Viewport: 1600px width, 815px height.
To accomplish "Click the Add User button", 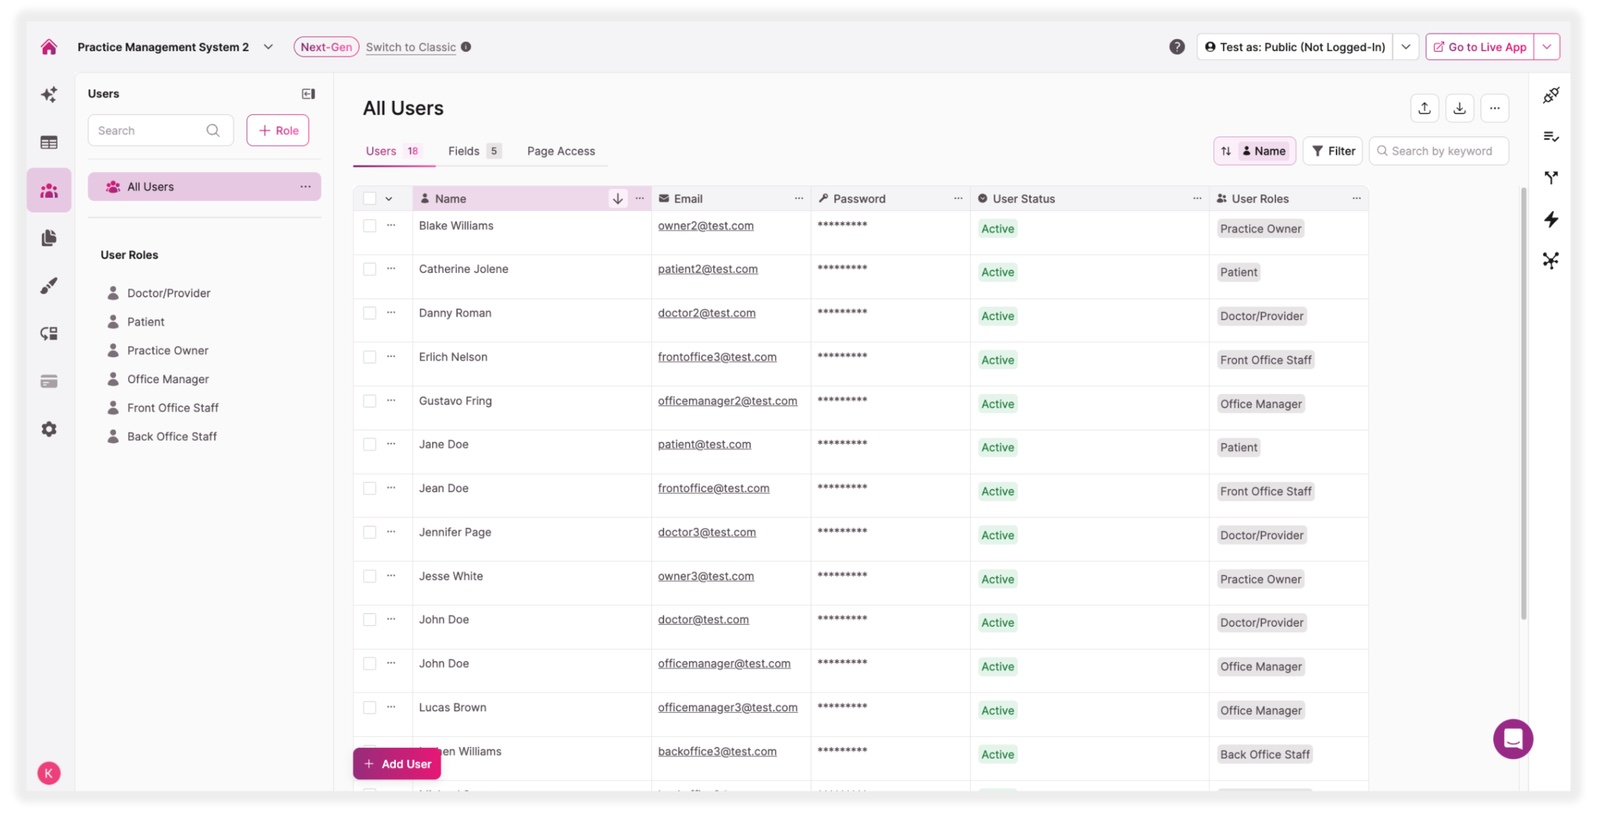I will [397, 764].
